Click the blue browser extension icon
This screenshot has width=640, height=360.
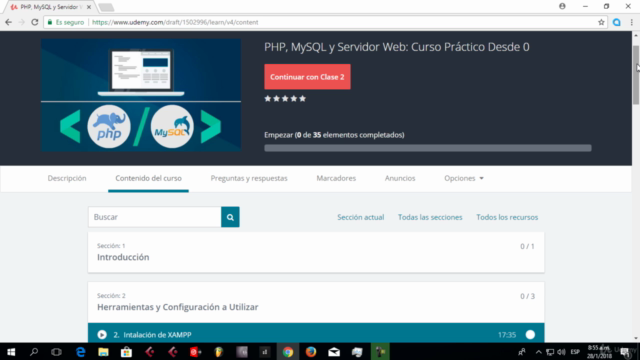pos(617,22)
